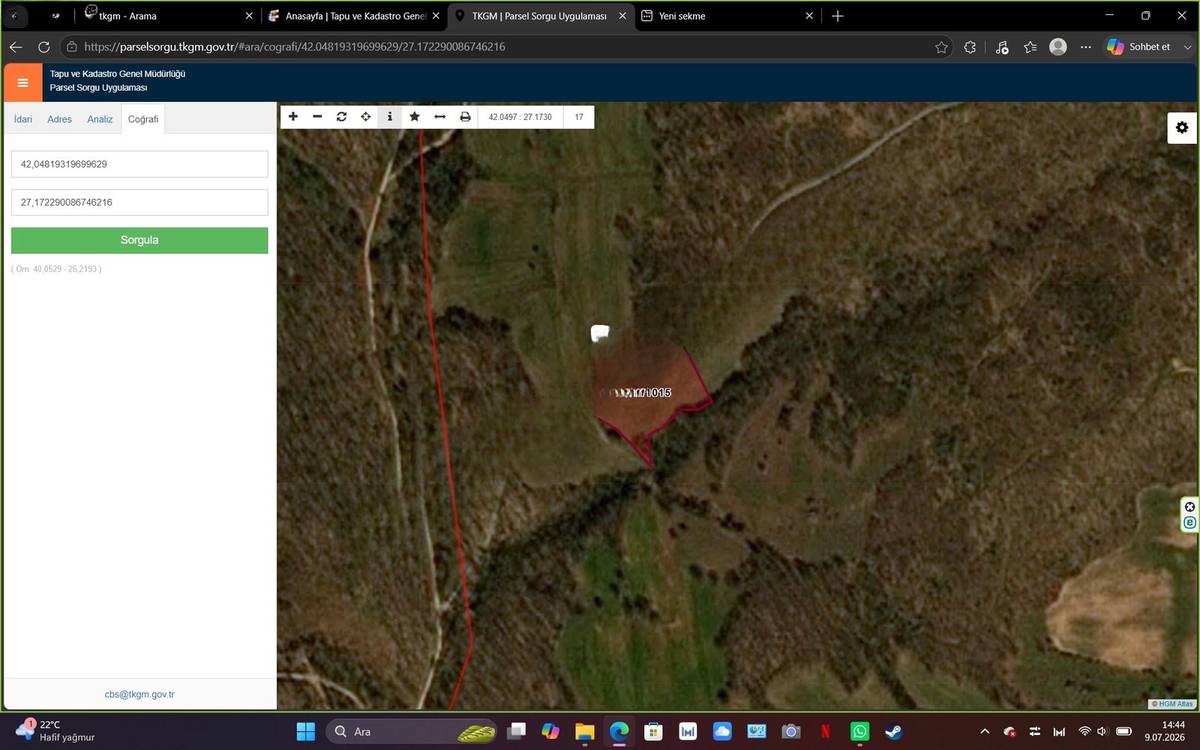Screen dimensions: 1200x750
Task: Activate the crosshair locate tool
Action: (x=366, y=117)
